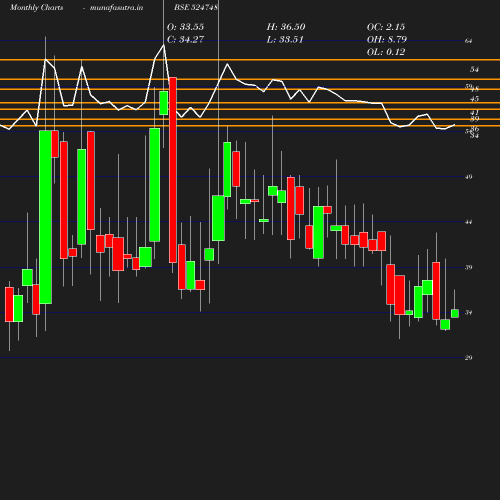
Task: Click the "Monthly Charts" title text
Action: coord(37,7)
